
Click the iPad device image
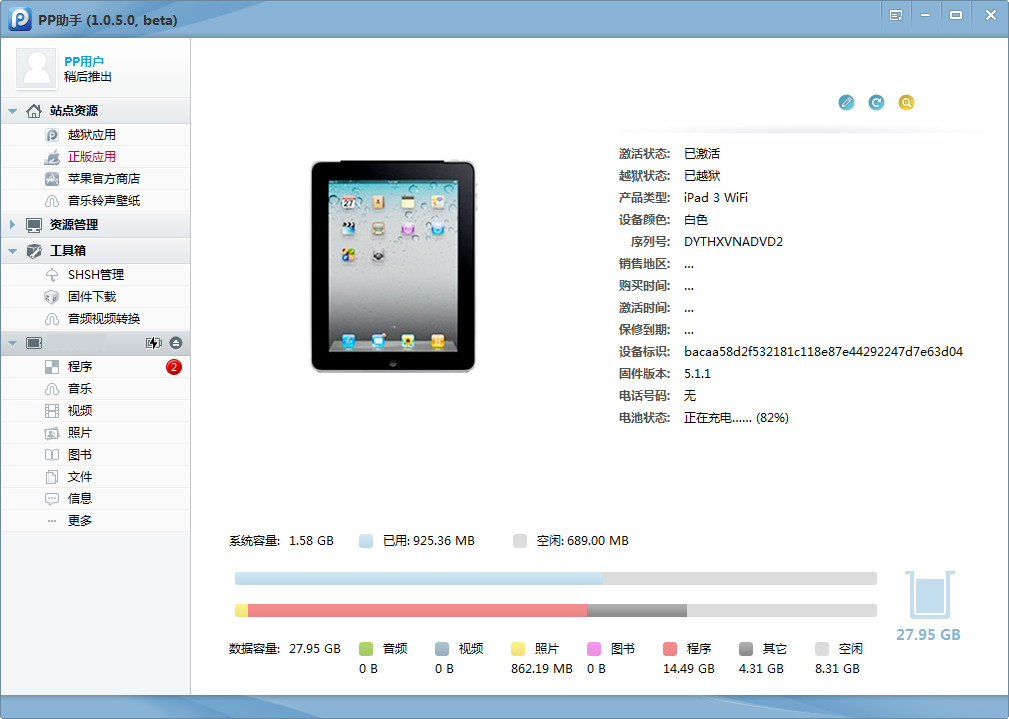(392, 266)
